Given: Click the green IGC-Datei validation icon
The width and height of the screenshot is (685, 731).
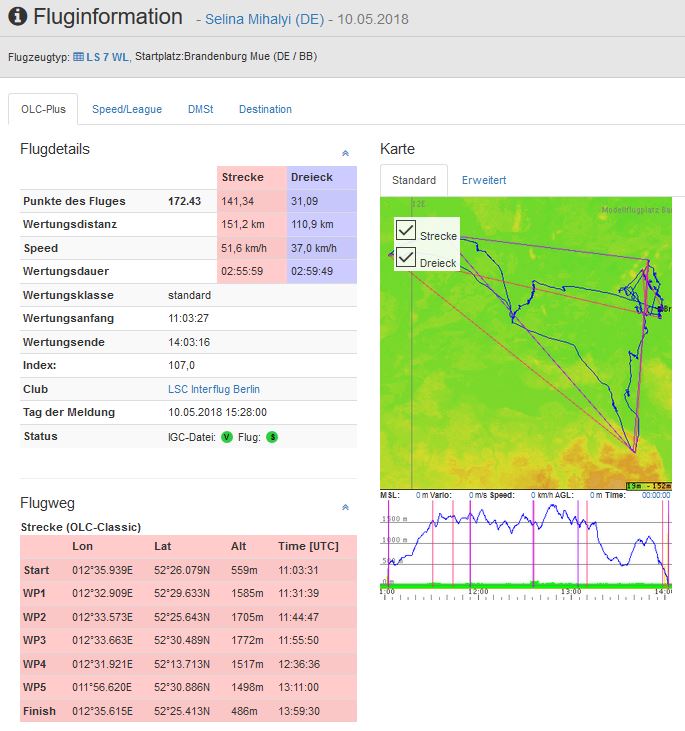Looking at the screenshot, I should pyautogui.click(x=227, y=437).
